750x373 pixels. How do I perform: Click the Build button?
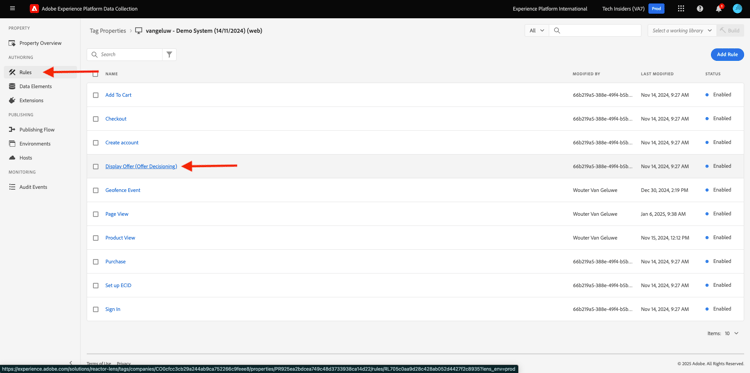point(730,30)
